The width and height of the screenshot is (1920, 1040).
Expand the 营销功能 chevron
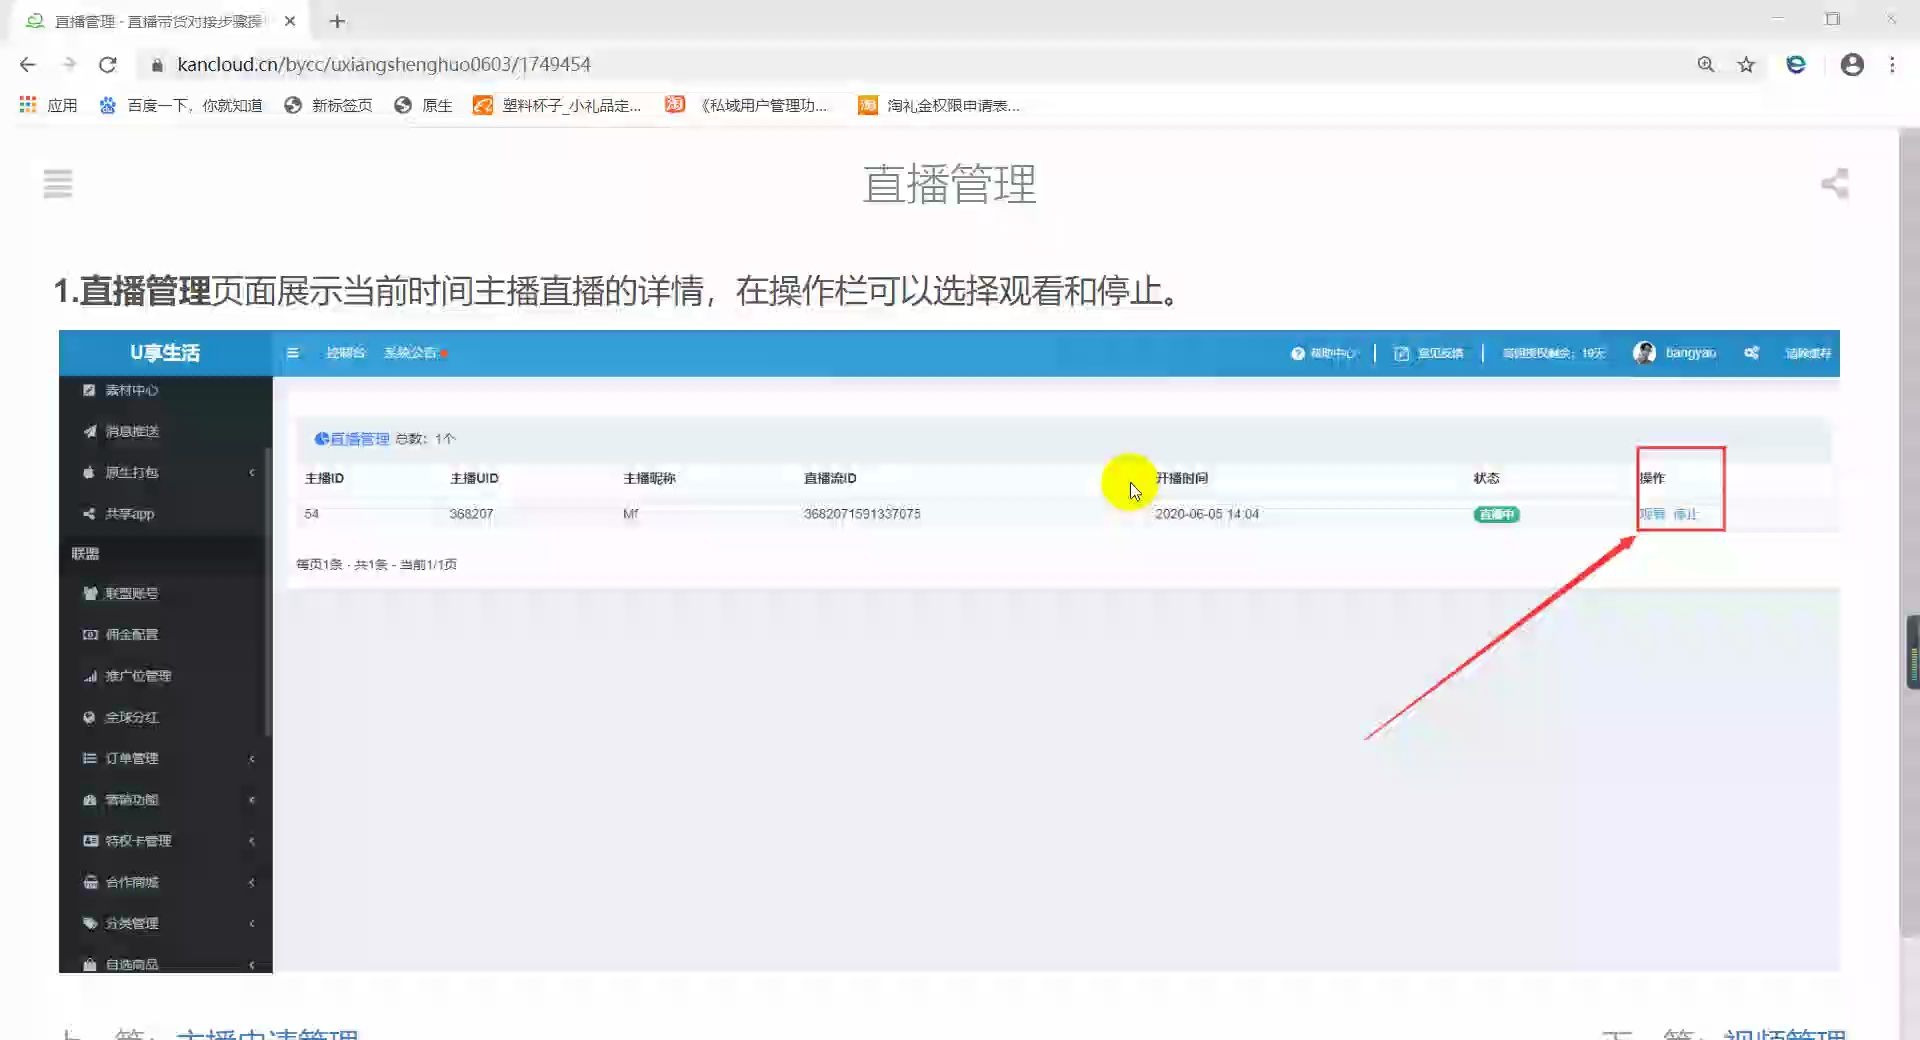(252, 800)
